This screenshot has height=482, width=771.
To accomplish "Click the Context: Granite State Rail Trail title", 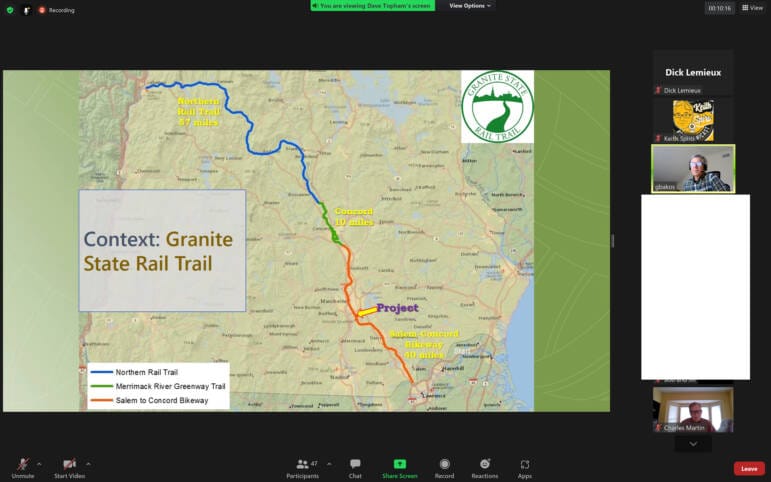I will [158, 251].
